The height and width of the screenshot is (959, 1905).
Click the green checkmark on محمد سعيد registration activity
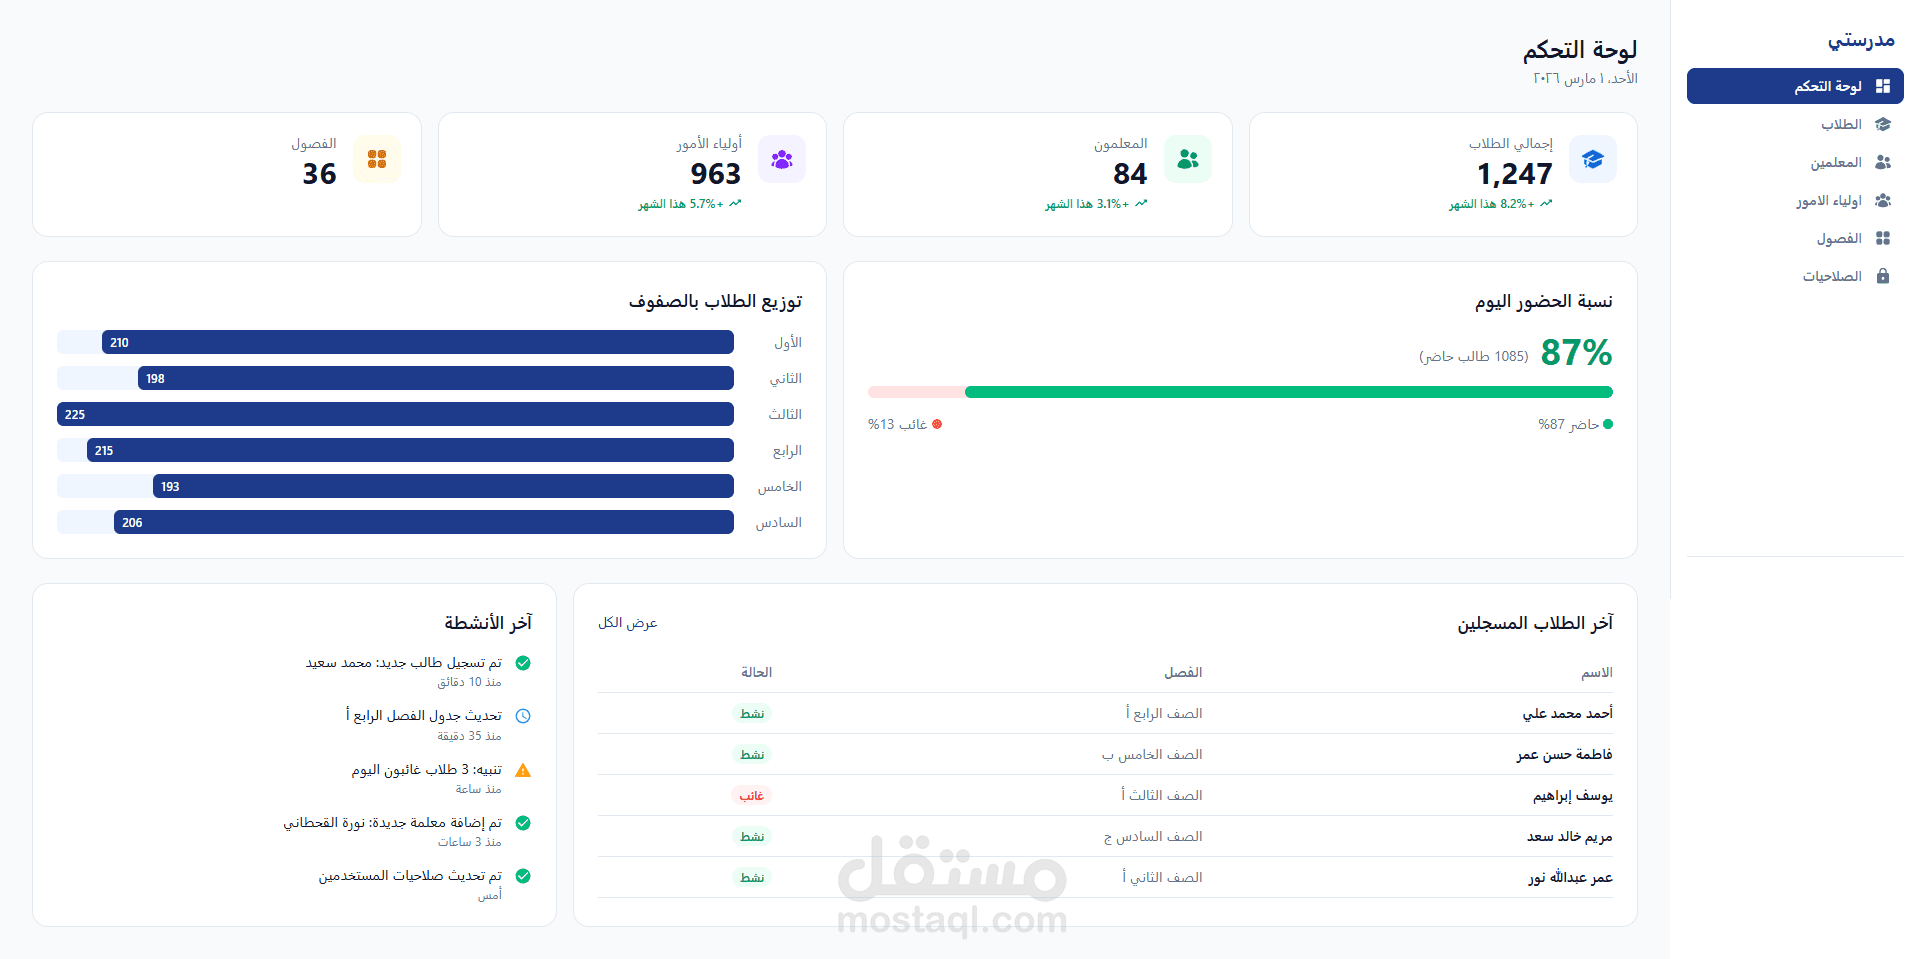tap(522, 663)
